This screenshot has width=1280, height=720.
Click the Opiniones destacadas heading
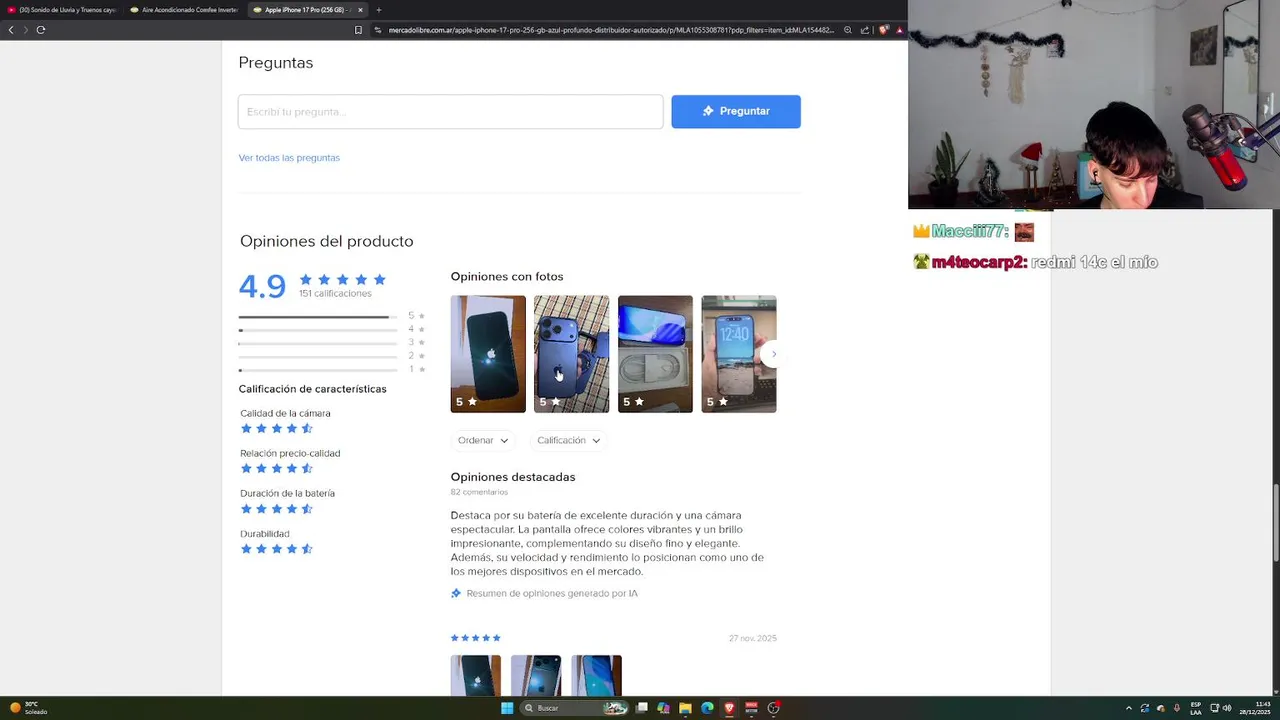[x=513, y=477]
